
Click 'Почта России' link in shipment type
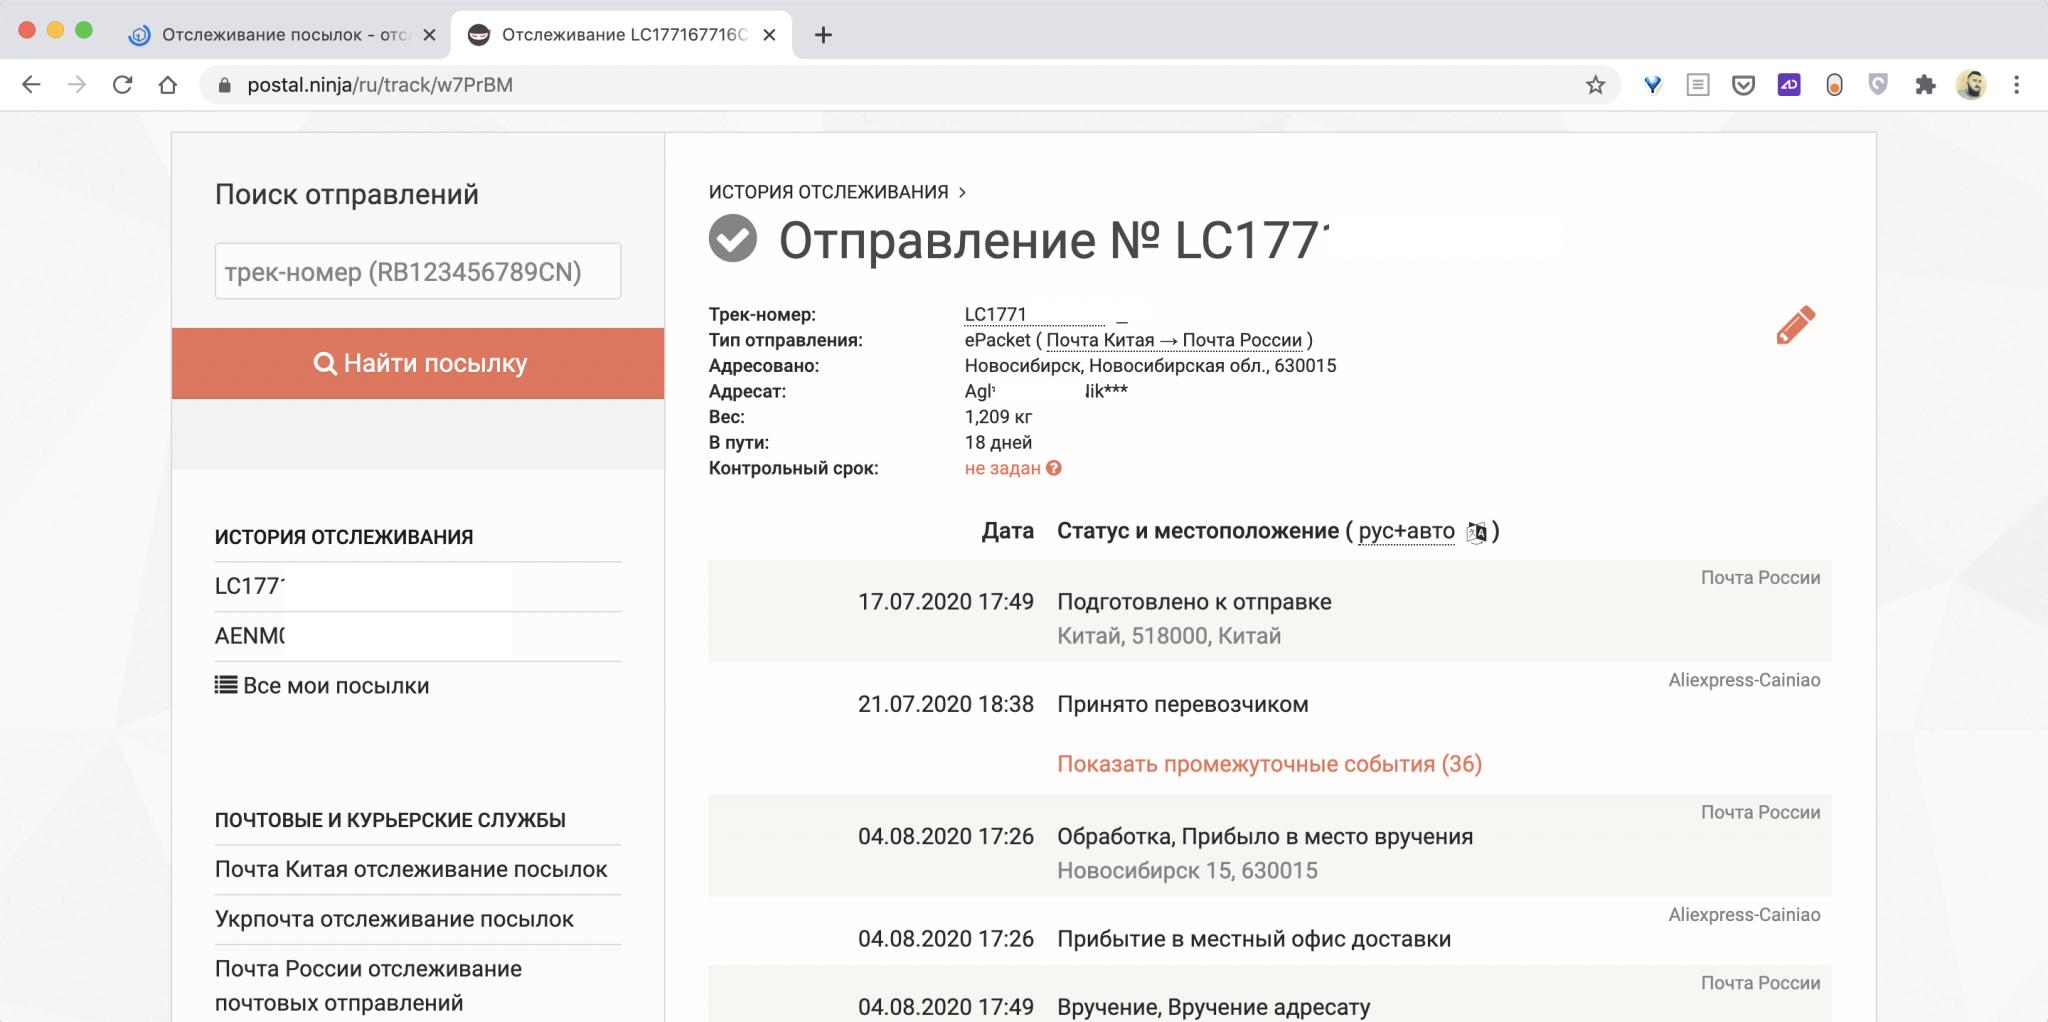[x=1242, y=340]
